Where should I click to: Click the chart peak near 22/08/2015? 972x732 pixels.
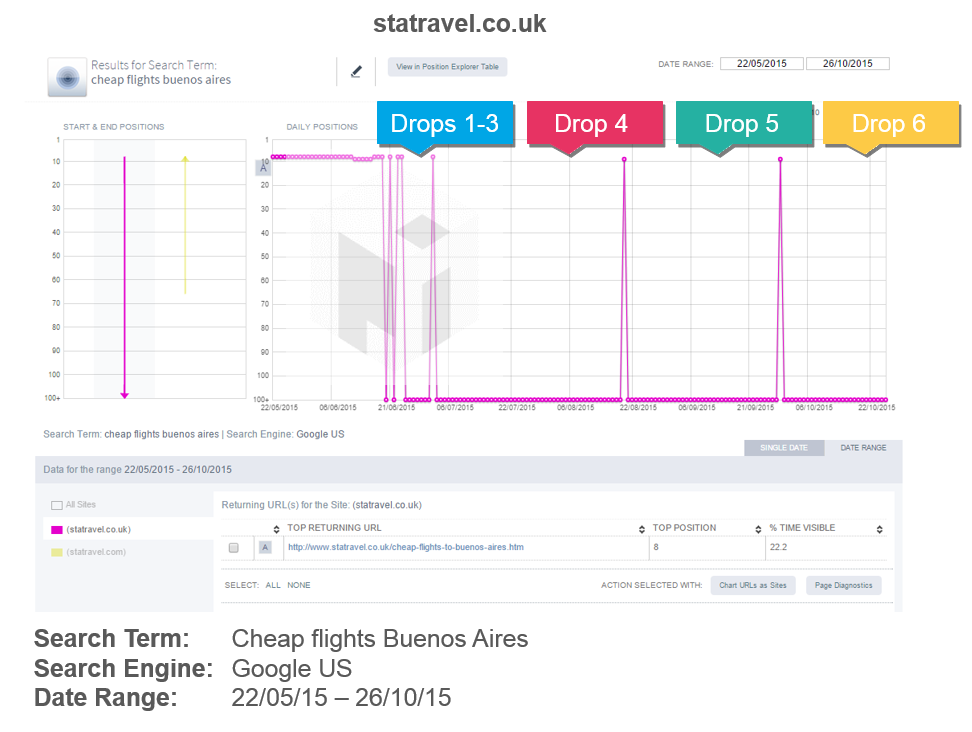point(624,160)
